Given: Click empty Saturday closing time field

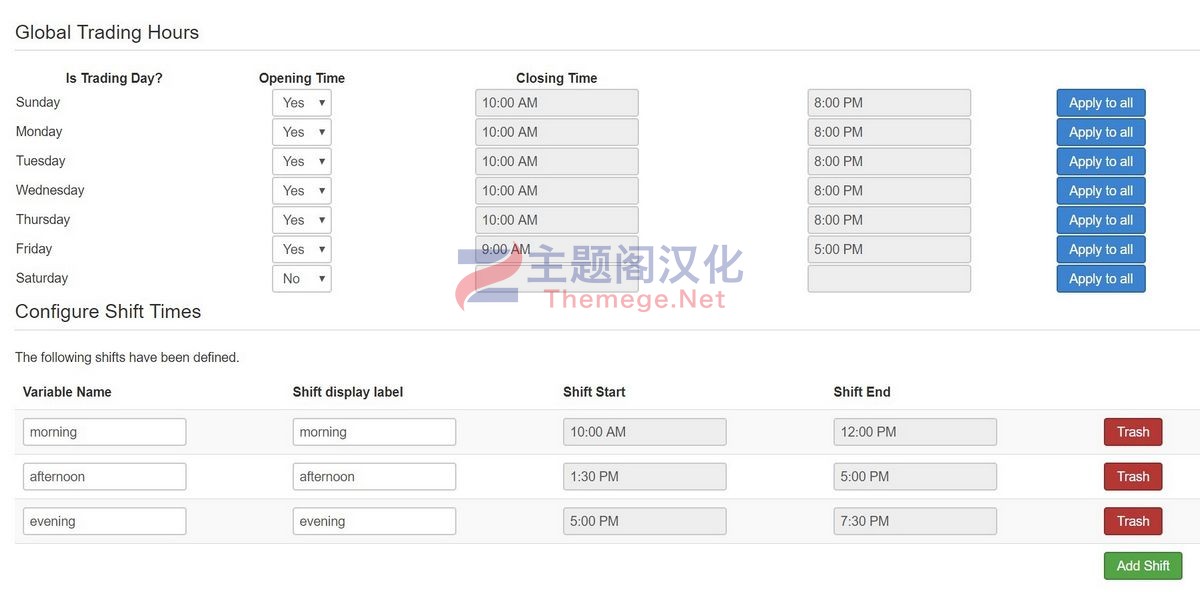Looking at the screenshot, I should pos(889,279).
